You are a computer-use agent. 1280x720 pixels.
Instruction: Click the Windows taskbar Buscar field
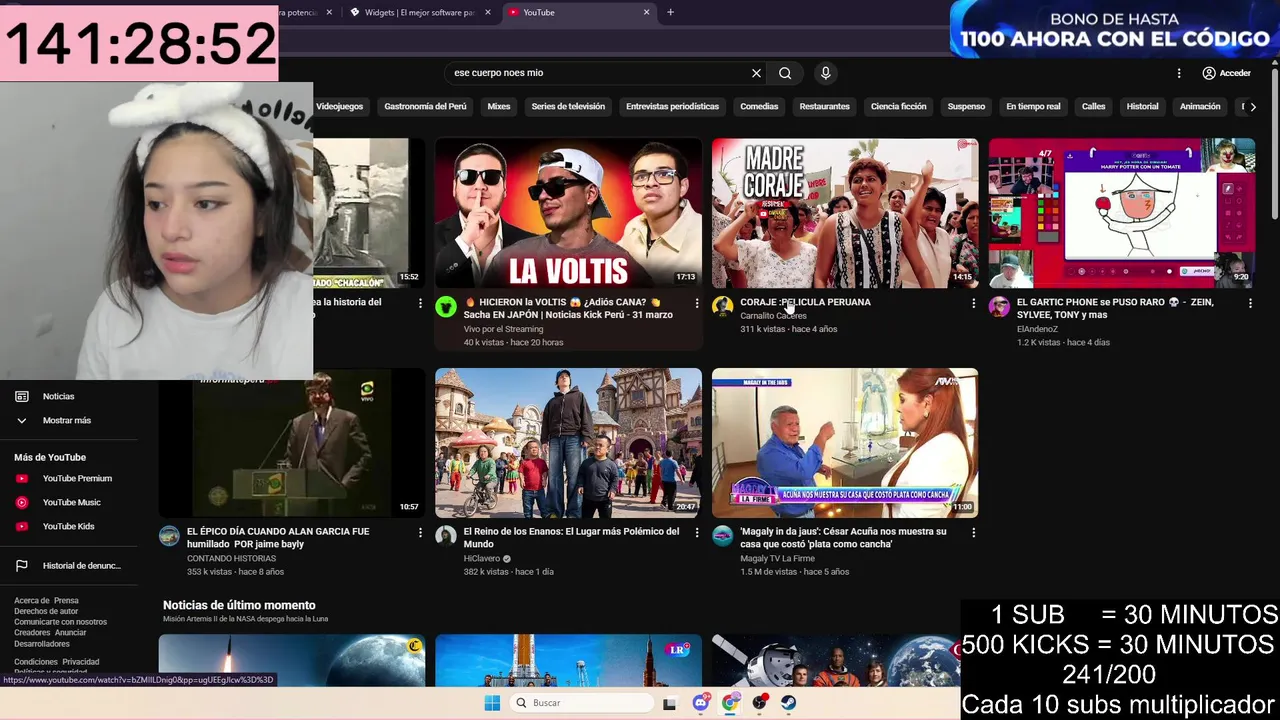[x=582, y=703]
